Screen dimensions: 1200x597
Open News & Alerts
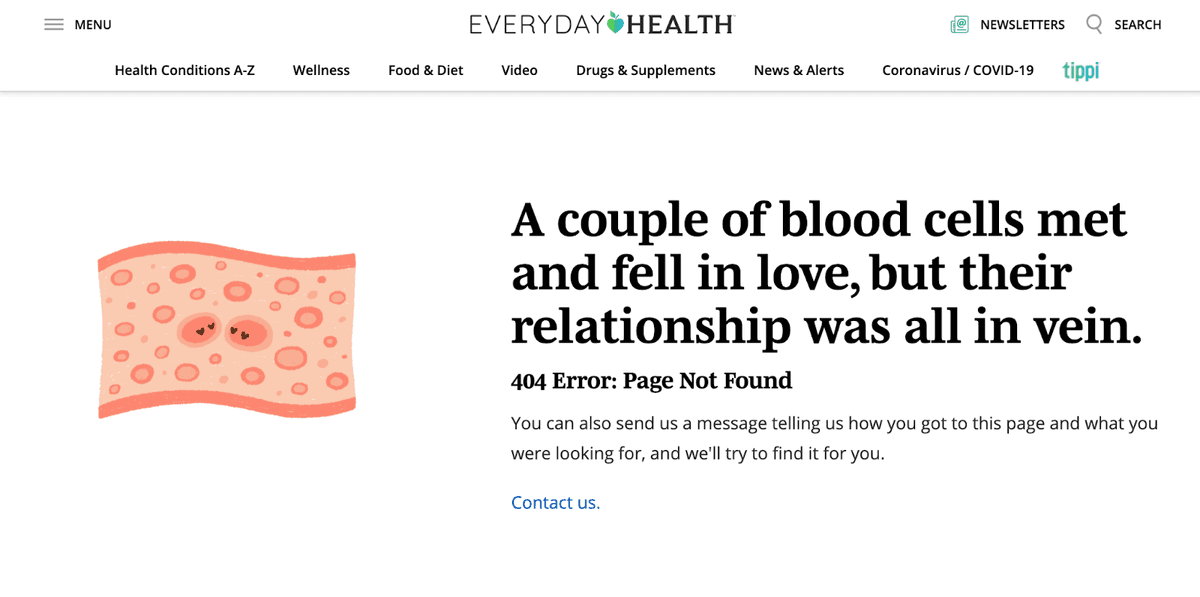point(799,70)
